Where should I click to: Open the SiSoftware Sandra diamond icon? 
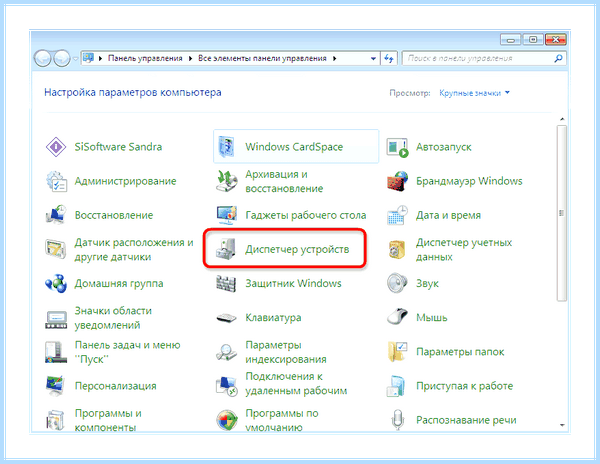click(x=56, y=147)
